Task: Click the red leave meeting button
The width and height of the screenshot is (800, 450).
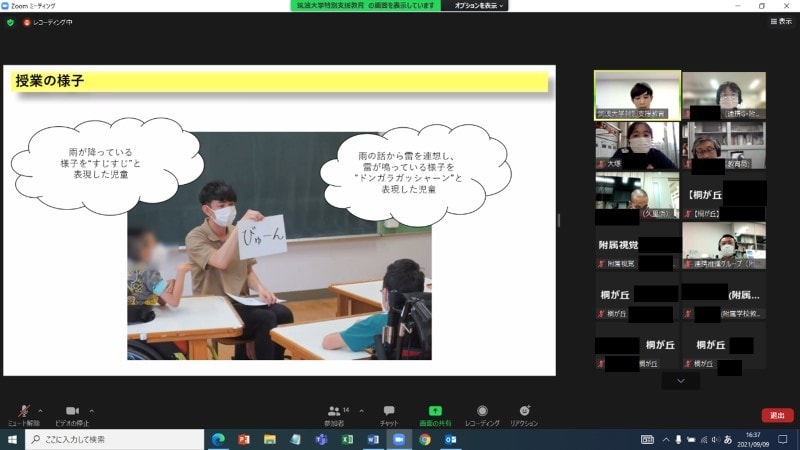Action: click(x=777, y=415)
